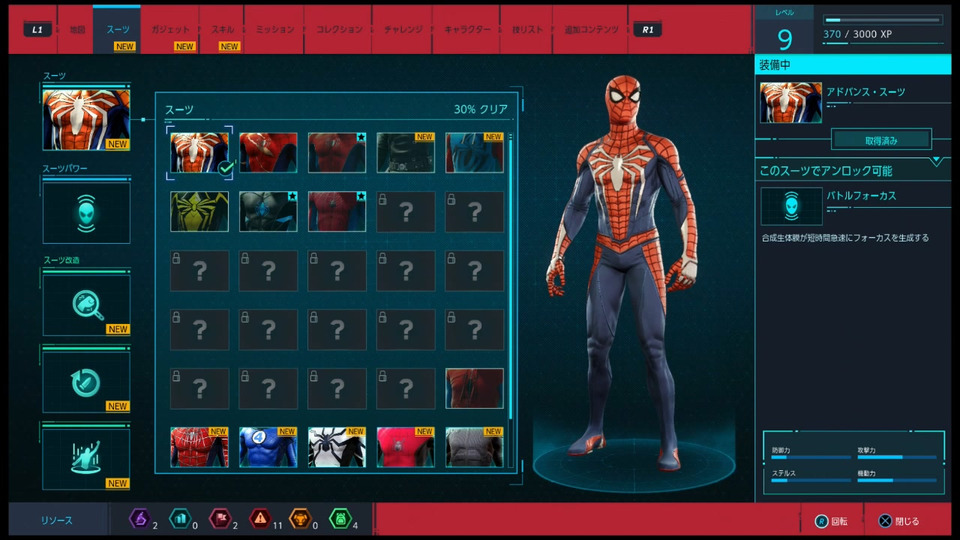Click the 回転 rotate button prompt

click(x=831, y=521)
